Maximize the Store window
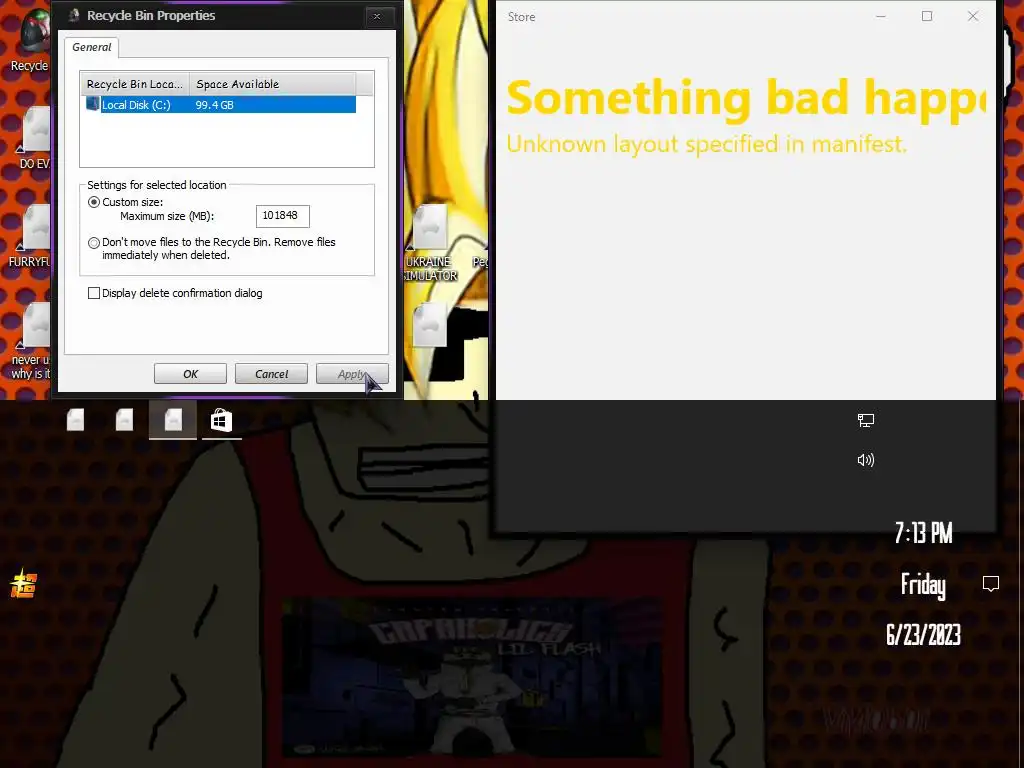The width and height of the screenshot is (1024, 768). pyautogui.click(x=927, y=16)
